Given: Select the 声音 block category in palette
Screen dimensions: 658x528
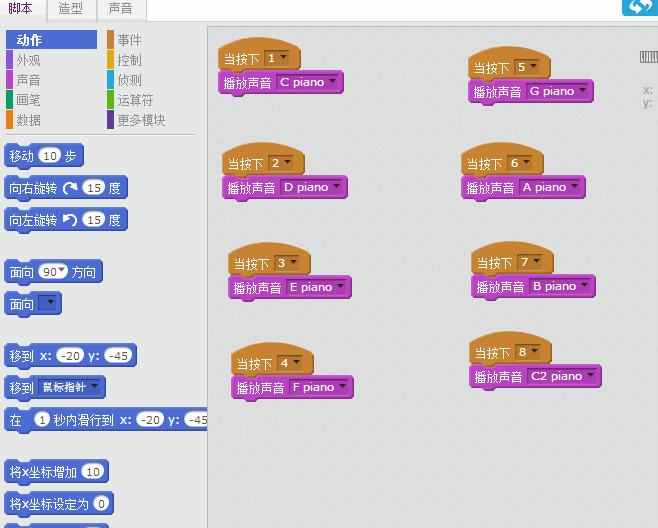Looking at the screenshot, I should pyautogui.click(x=29, y=80).
